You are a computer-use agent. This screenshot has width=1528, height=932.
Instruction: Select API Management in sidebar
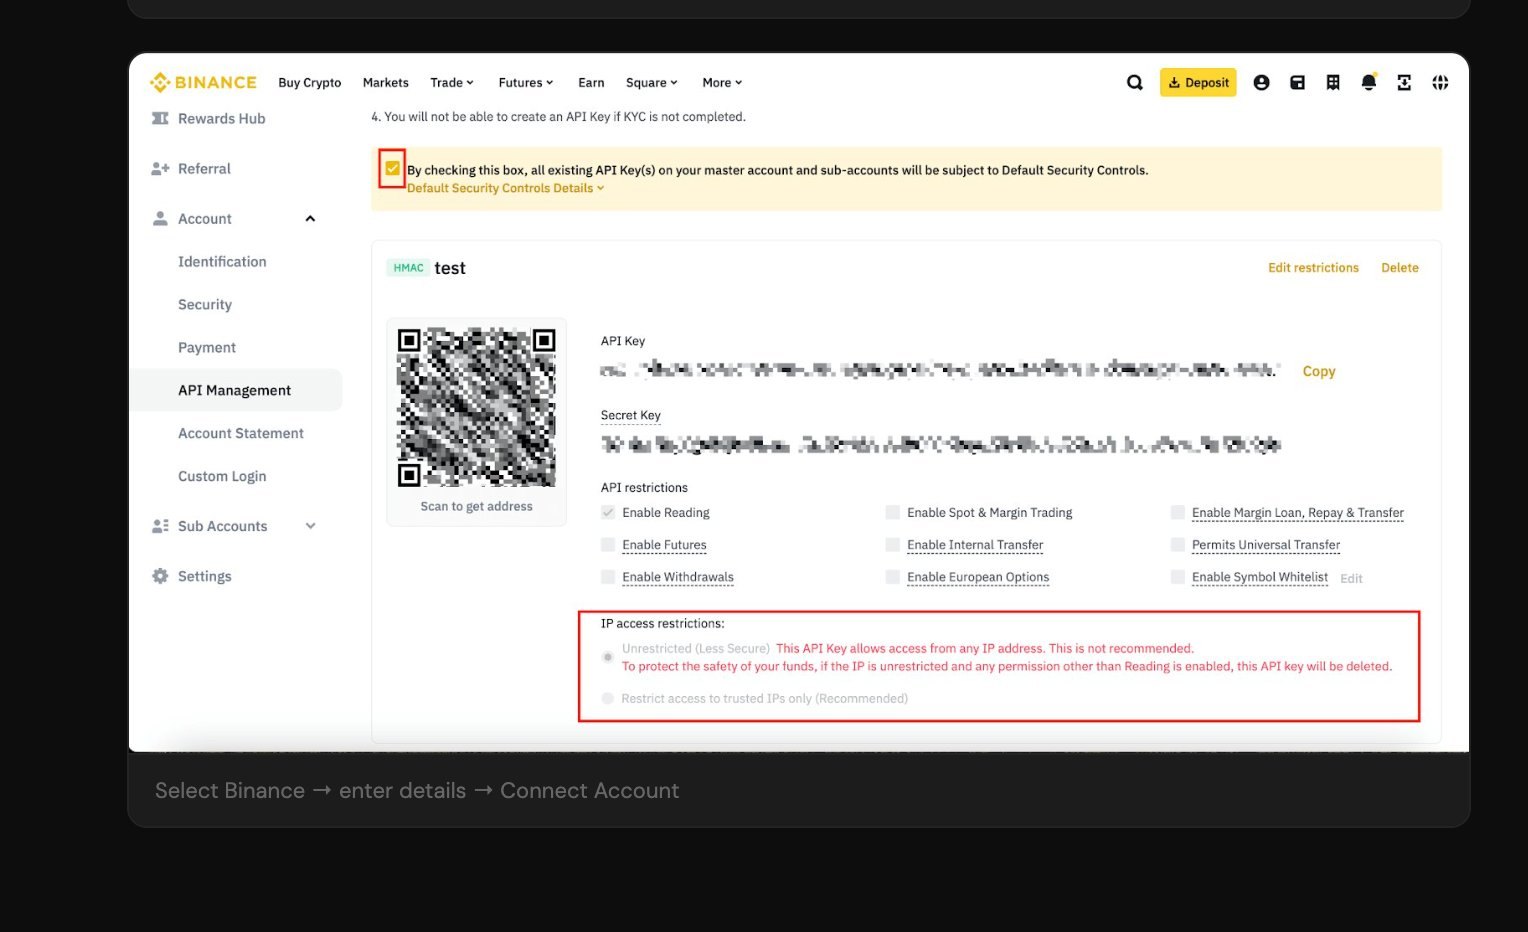pos(236,390)
